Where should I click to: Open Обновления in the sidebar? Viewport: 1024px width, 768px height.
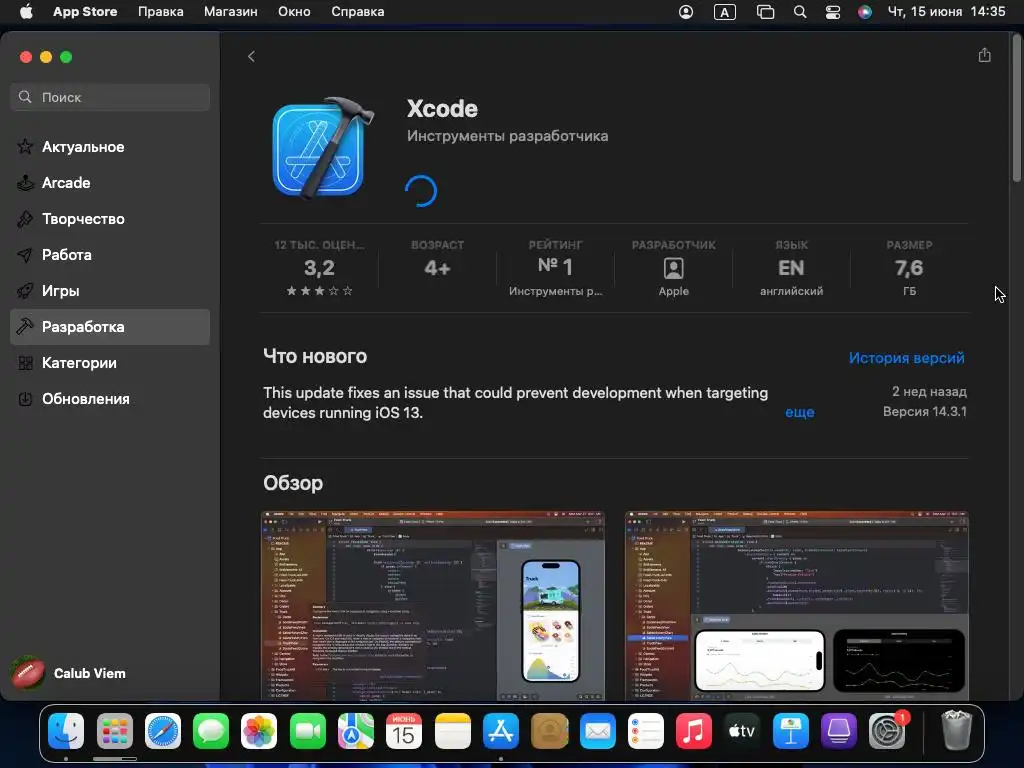click(110, 398)
